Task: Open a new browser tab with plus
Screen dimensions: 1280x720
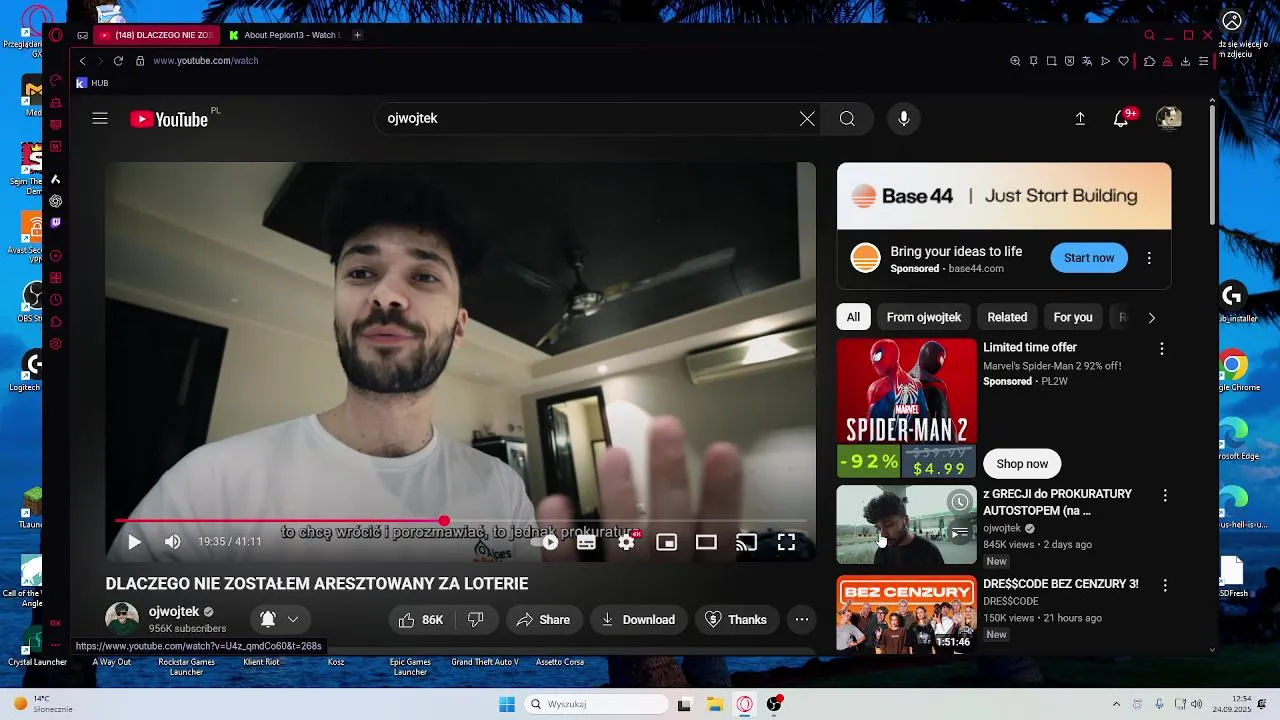Action: click(x=357, y=35)
